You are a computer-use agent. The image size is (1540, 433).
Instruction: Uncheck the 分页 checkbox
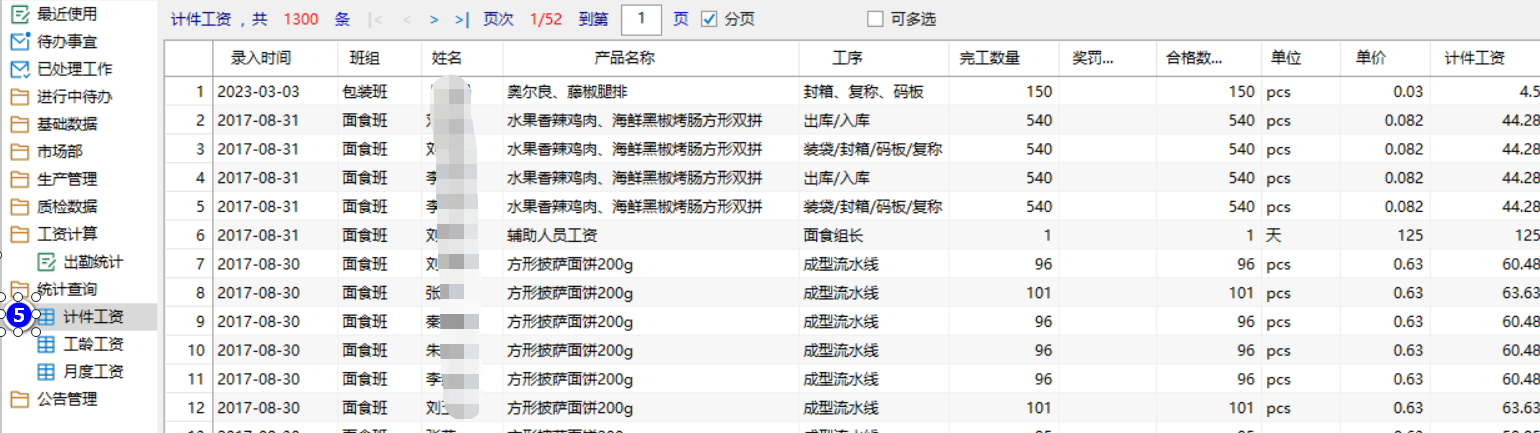click(x=709, y=19)
